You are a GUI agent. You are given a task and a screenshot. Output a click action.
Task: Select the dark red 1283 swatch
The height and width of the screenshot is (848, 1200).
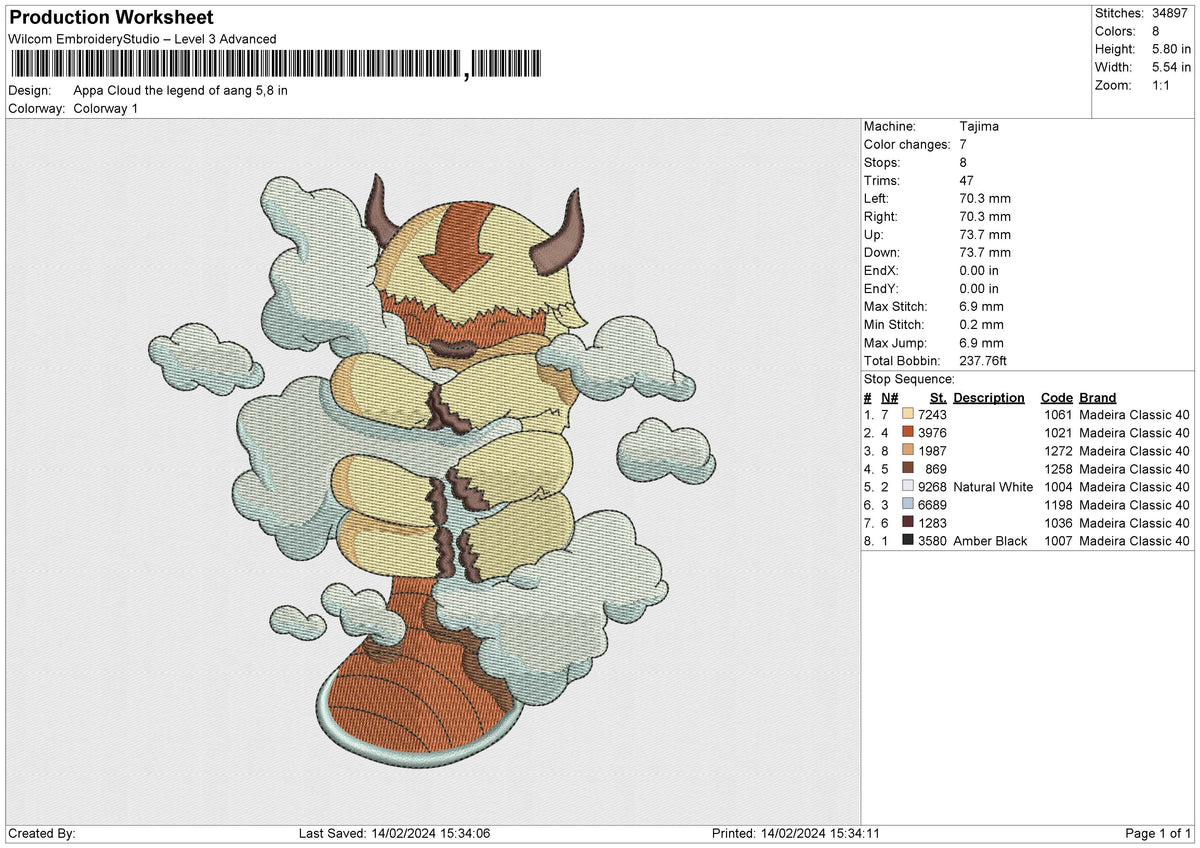tap(908, 523)
